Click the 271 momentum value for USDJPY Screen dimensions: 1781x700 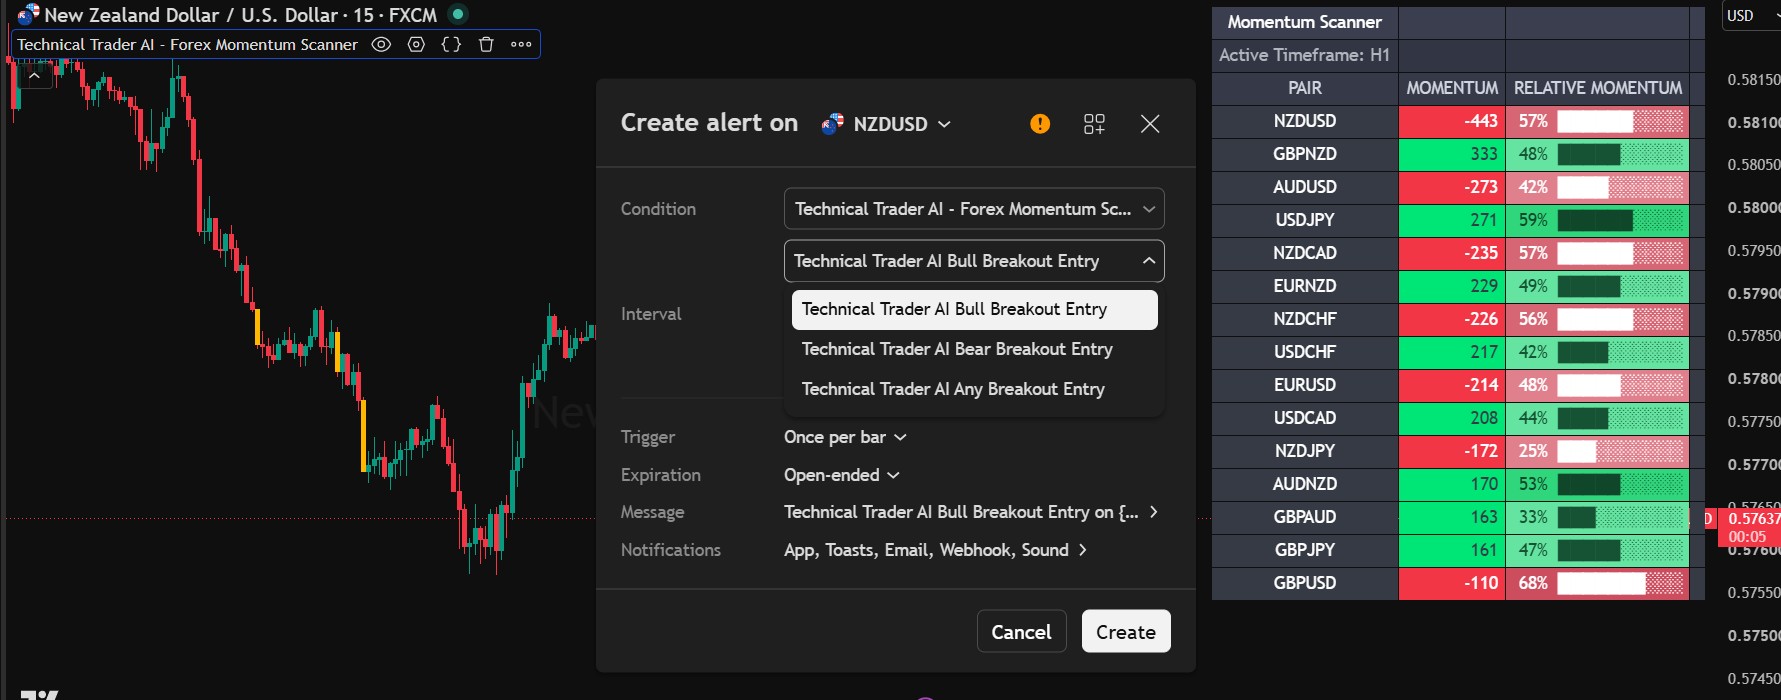(x=1452, y=220)
